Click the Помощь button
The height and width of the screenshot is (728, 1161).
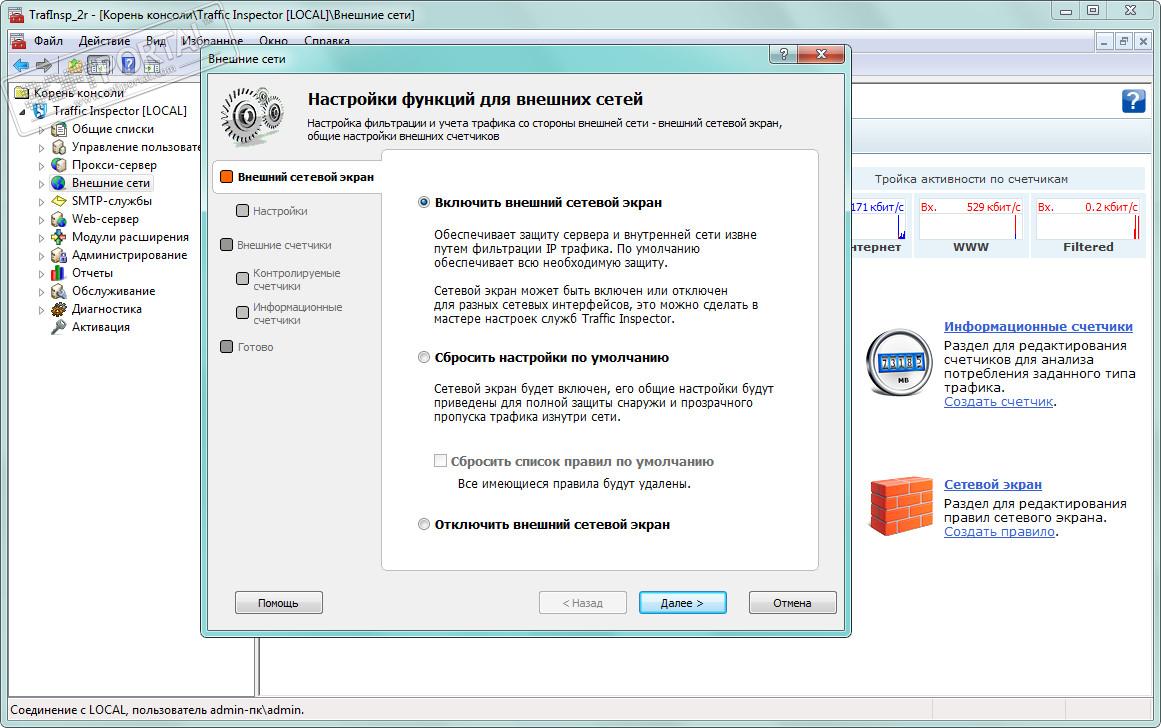pos(278,603)
